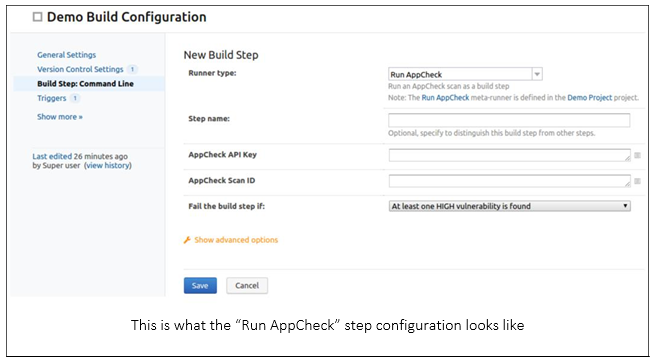Cancel the new build step
Image resolution: width=655 pixels, height=361 pixels.
coord(247,286)
